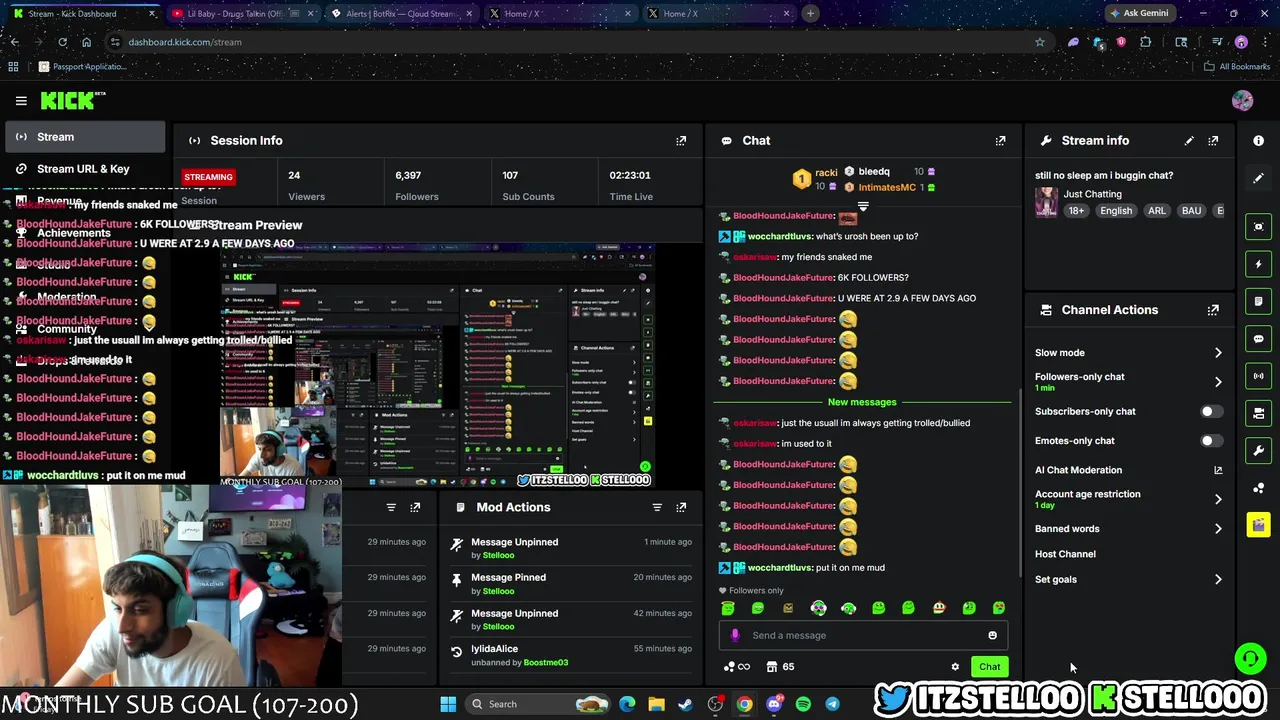The width and height of the screenshot is (1280, 720).
Task: Click the purple microphone icon in message box
Action: (735, 635)
